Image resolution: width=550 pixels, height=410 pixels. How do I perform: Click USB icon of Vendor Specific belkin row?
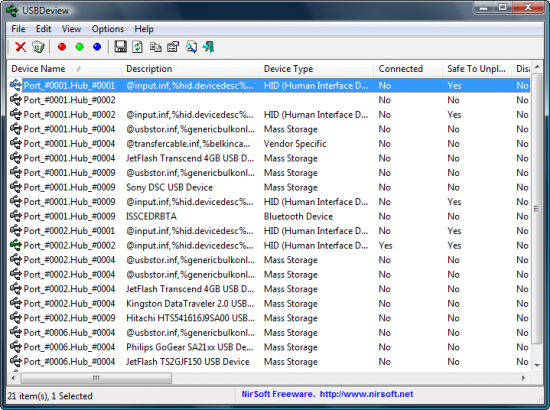[16, 143]
